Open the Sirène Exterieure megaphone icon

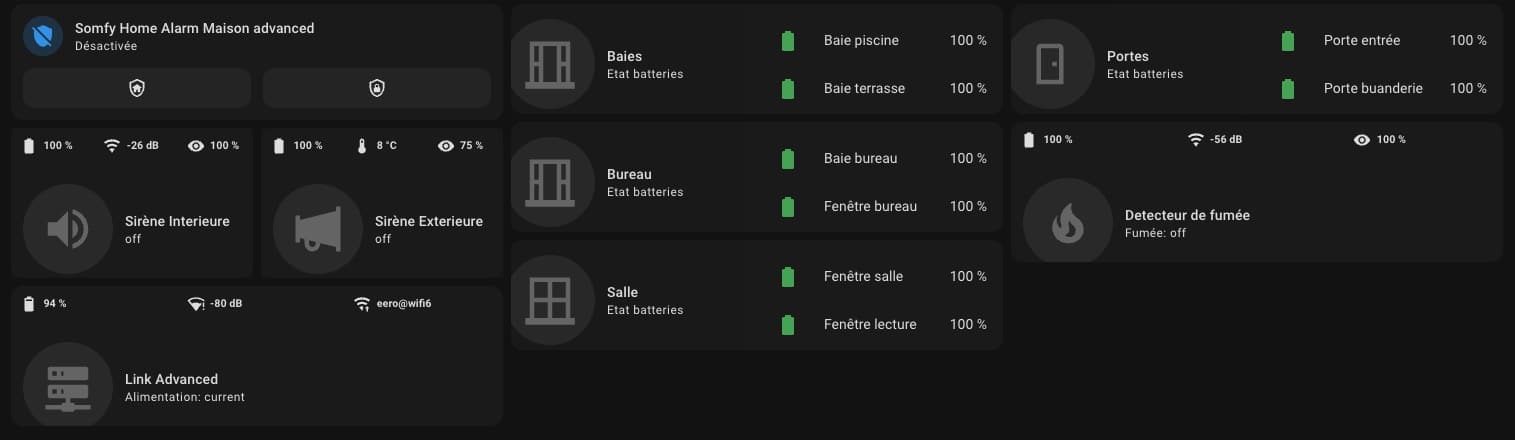coord(317,229)
